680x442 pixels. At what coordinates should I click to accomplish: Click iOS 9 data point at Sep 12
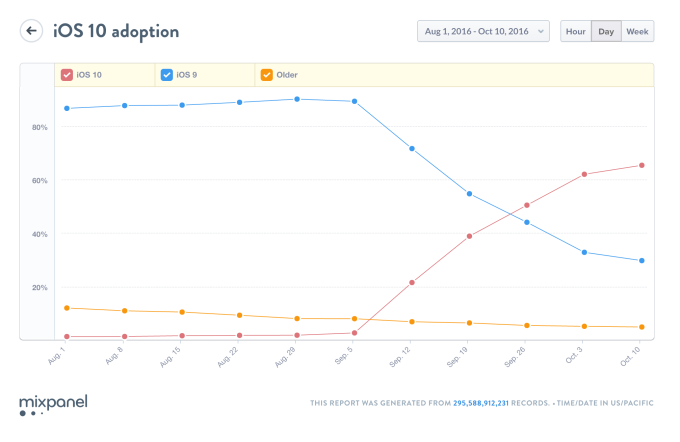pyautogui.click(x=411, y=148)
